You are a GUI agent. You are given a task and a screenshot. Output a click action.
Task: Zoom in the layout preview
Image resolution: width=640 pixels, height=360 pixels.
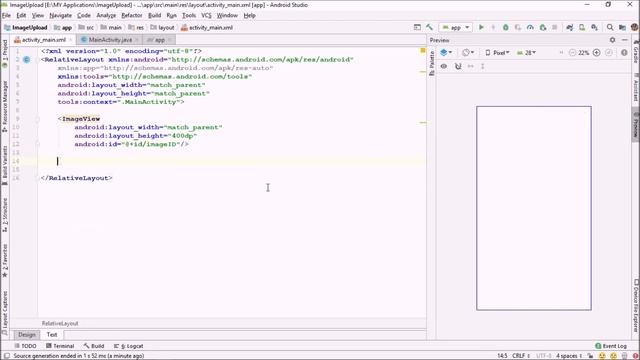point(596,53)
